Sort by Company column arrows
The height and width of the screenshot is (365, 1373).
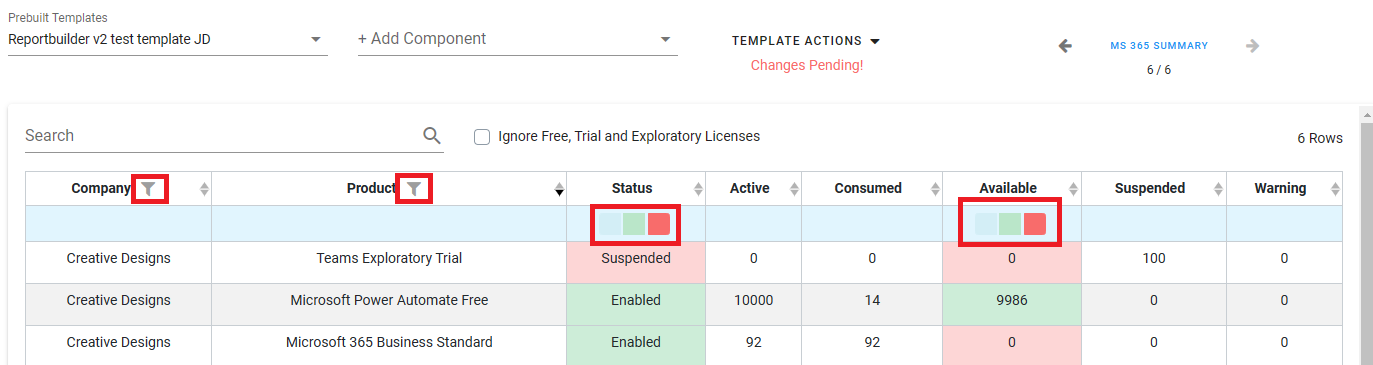pyautogui.click(x=204, y=189)
